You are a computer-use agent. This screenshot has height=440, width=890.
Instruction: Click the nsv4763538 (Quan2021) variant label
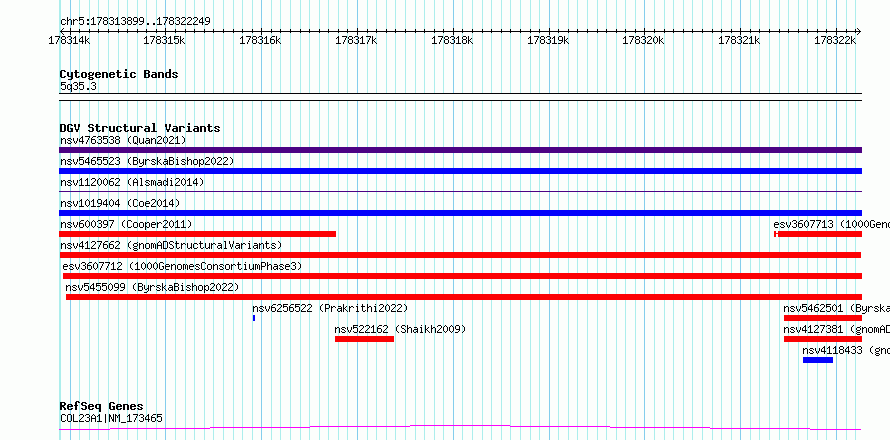(x=123, y=140)
